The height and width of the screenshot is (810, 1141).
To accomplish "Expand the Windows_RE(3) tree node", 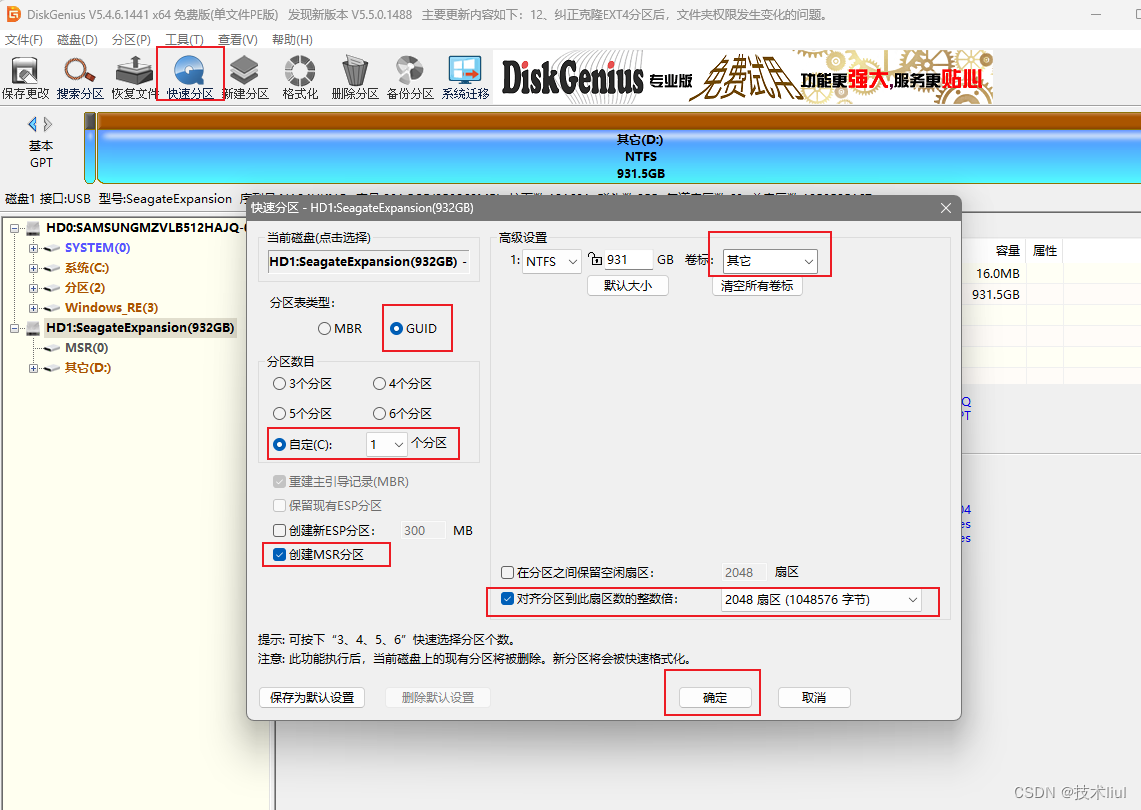I will pyautogui.click(x=33, y=308).
